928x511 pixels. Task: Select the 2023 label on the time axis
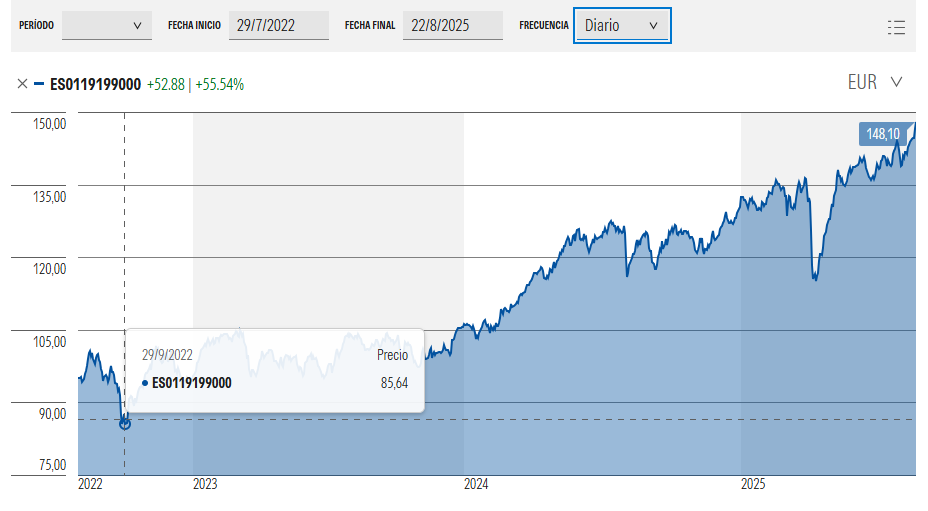tap(205, 485)
